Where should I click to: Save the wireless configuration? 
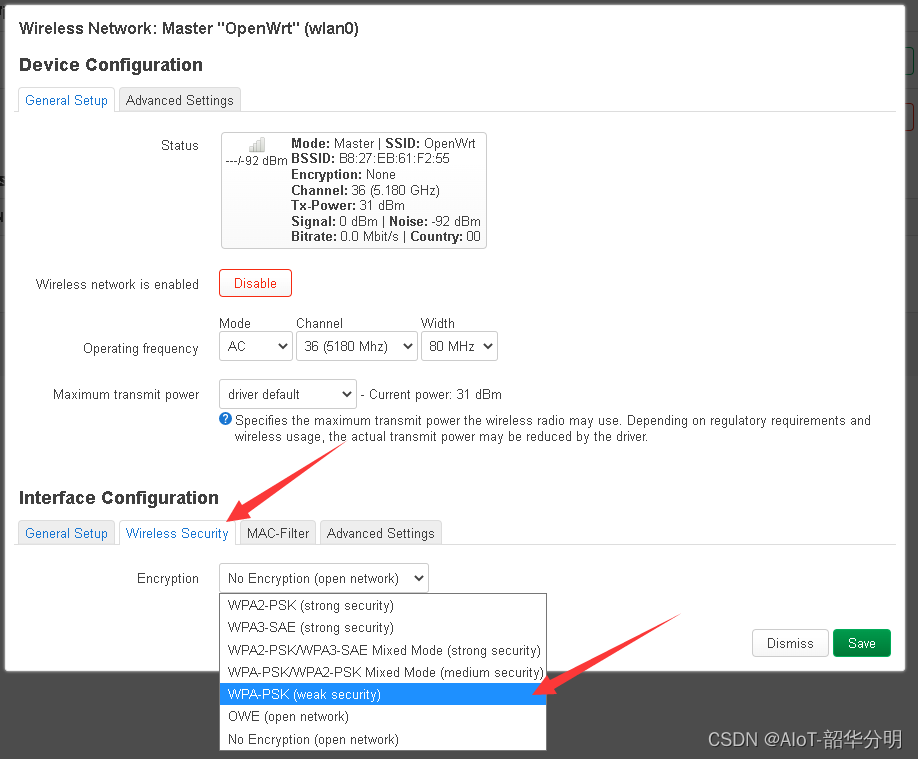(x=861, y=643)
